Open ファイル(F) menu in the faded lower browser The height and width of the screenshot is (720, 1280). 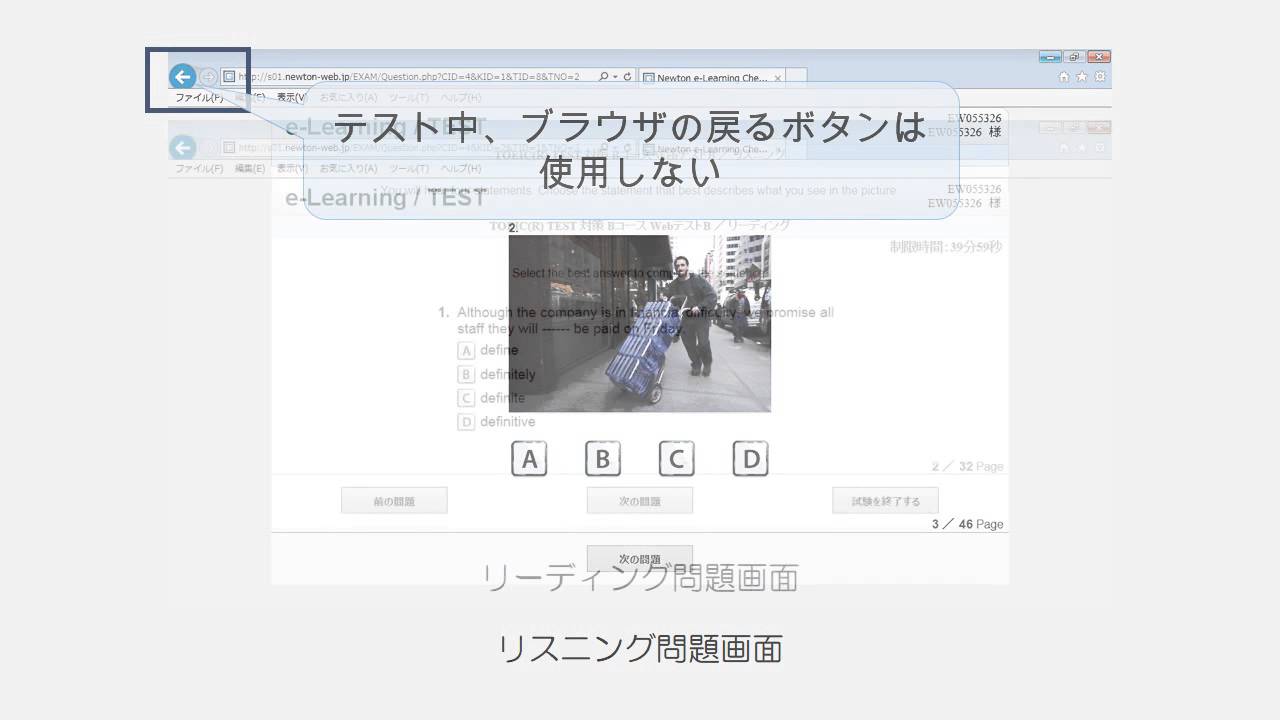click(x=199, y=169)
